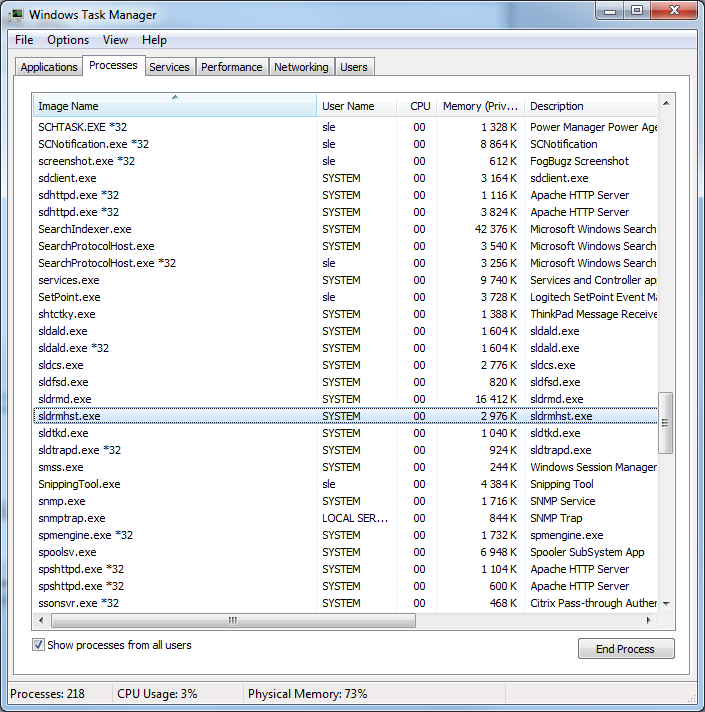
Task: Select the sldald.exe *32 process
Action: pyautogui.click(x=345, y=348)
